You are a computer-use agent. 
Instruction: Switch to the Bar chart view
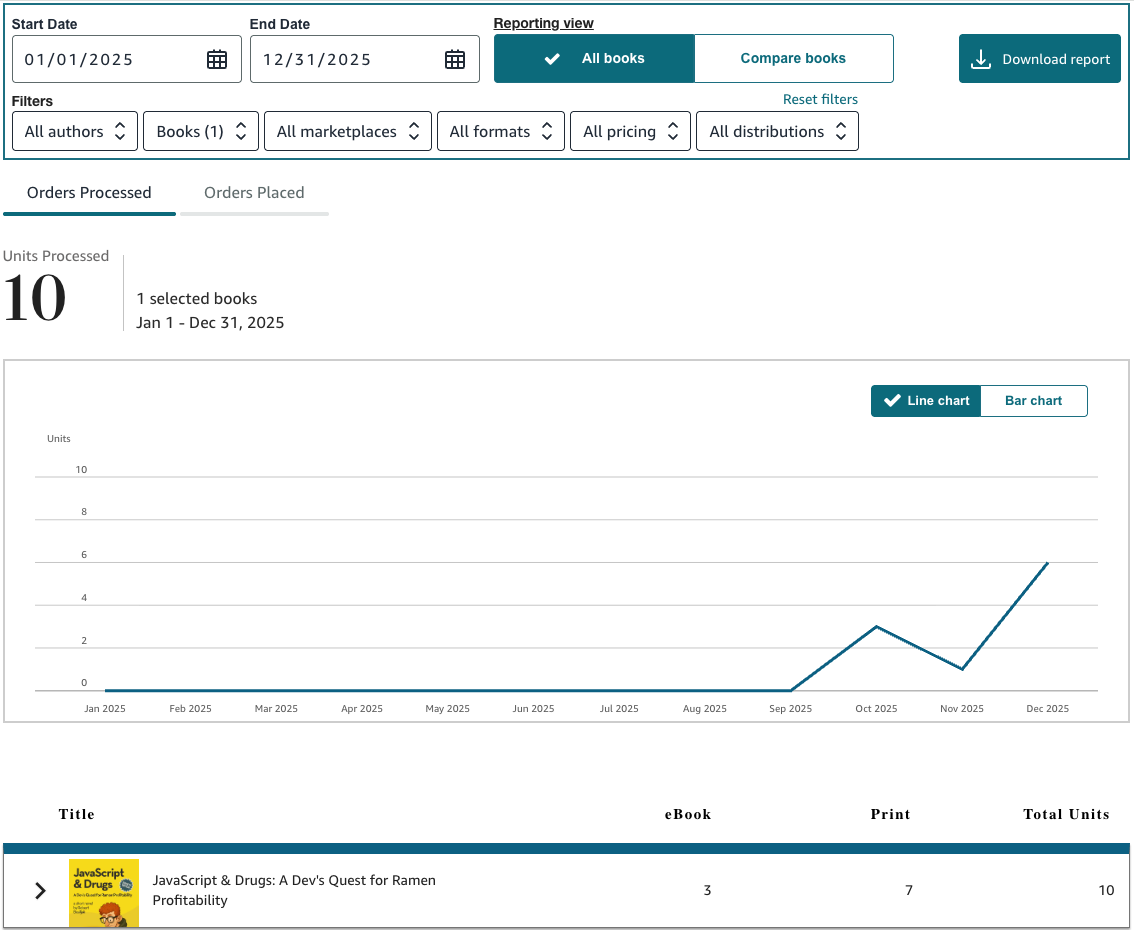pos(1033,401)
